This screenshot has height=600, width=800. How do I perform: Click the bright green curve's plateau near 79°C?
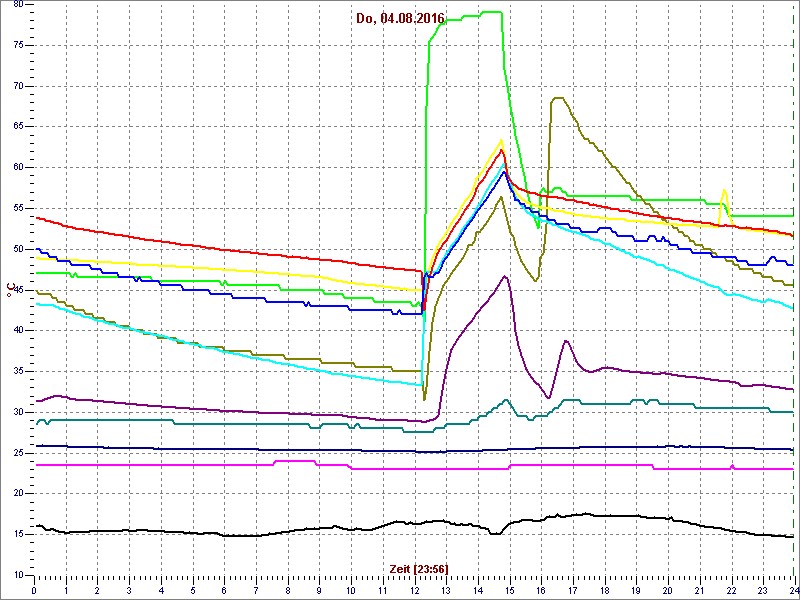(470, 14)
